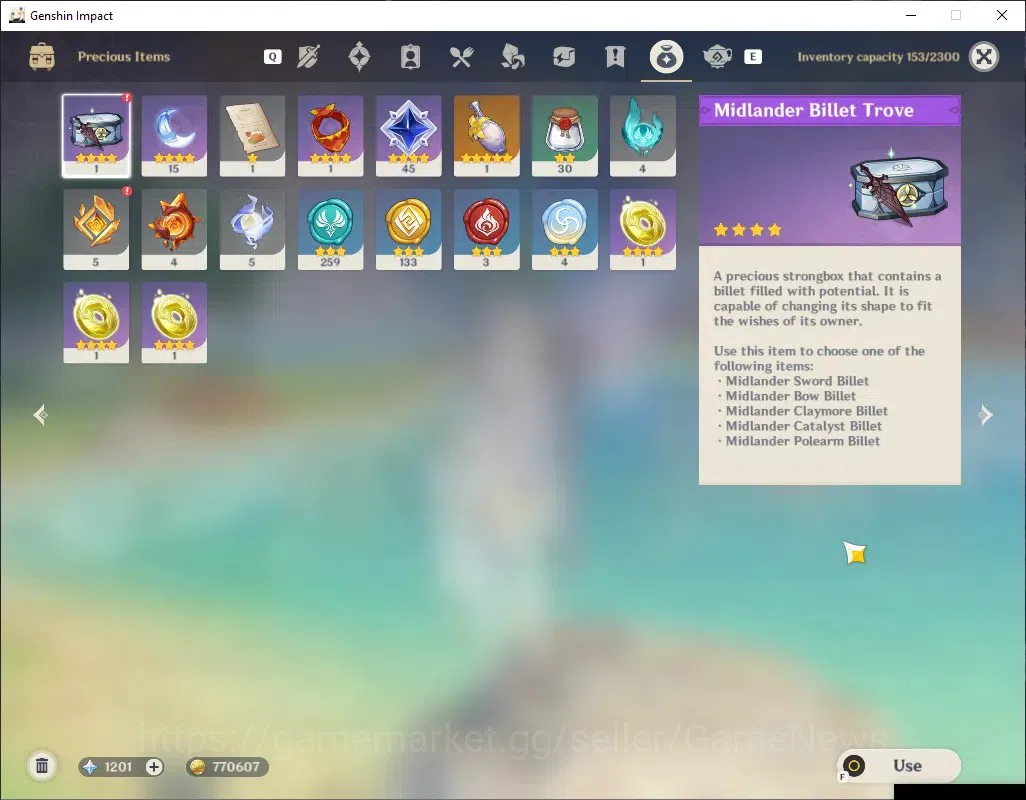Select the Anemo sigil with 259

[x=330, y=230]
